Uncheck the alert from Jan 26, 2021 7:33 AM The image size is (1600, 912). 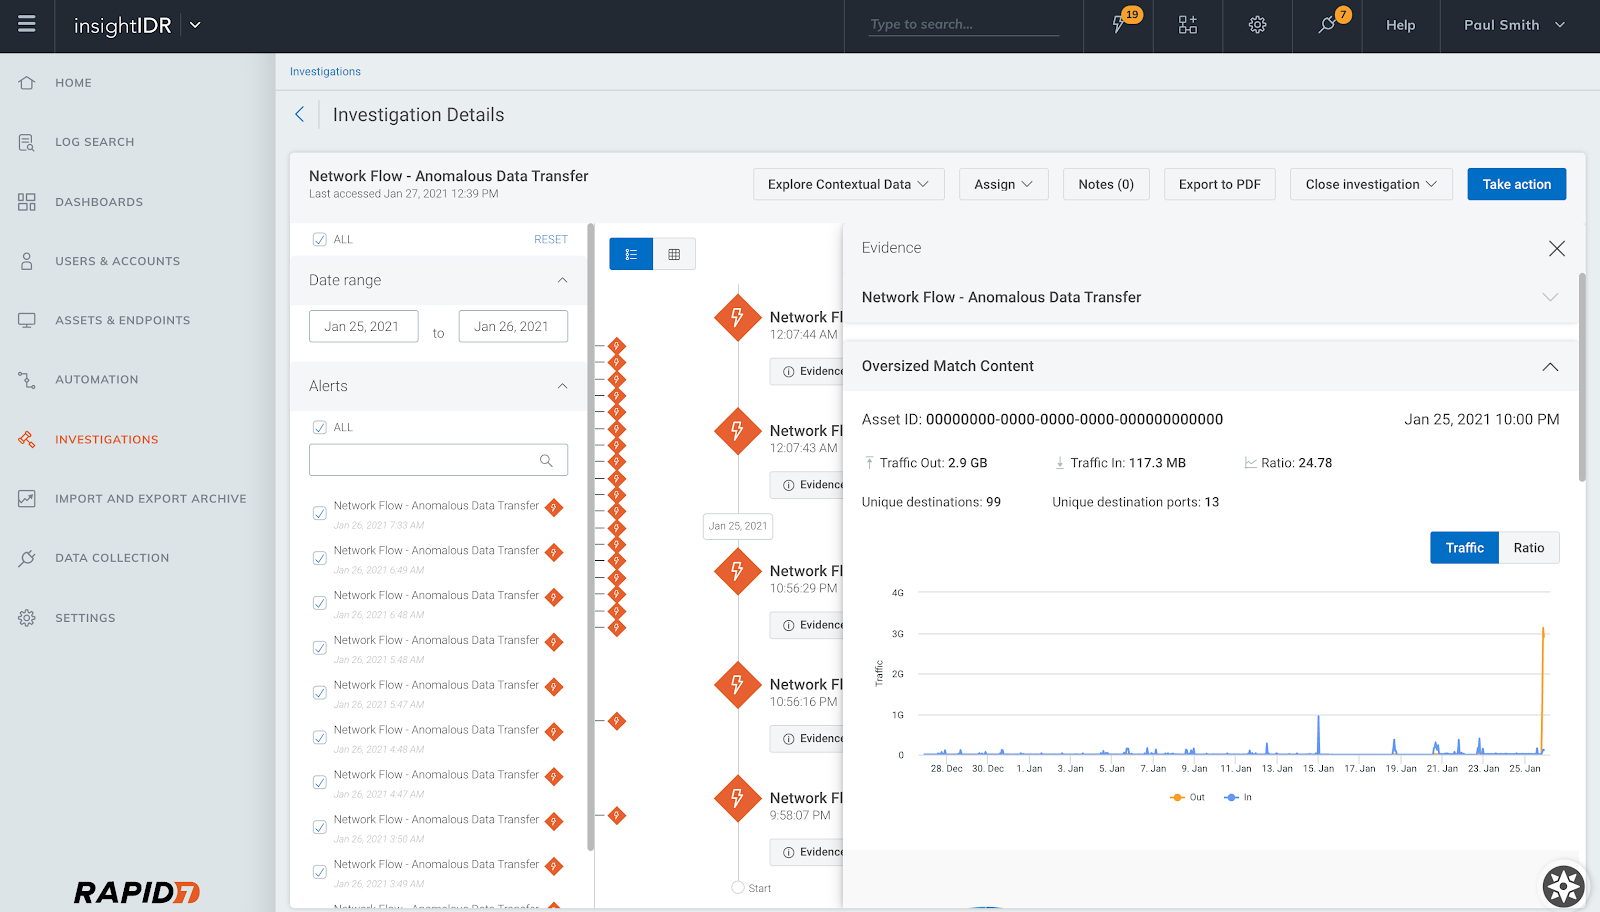coord(320,513)
